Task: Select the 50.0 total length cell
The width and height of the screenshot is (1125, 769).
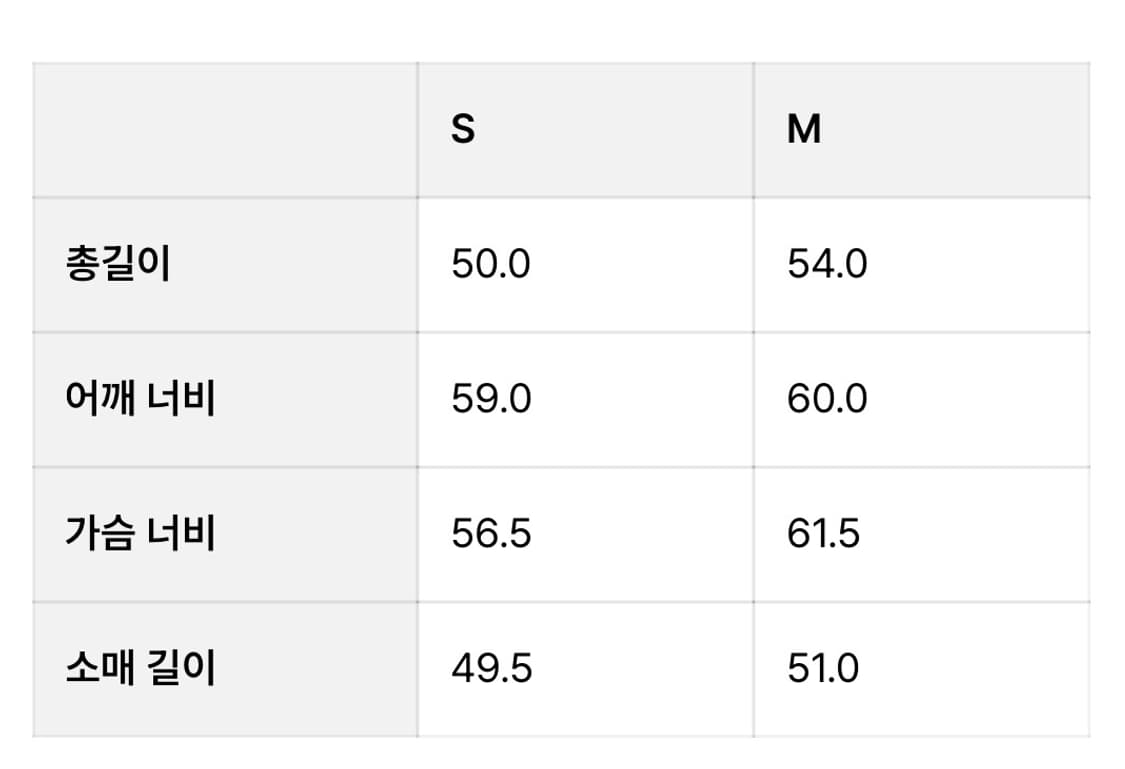Action: click(x=491, y=265)
